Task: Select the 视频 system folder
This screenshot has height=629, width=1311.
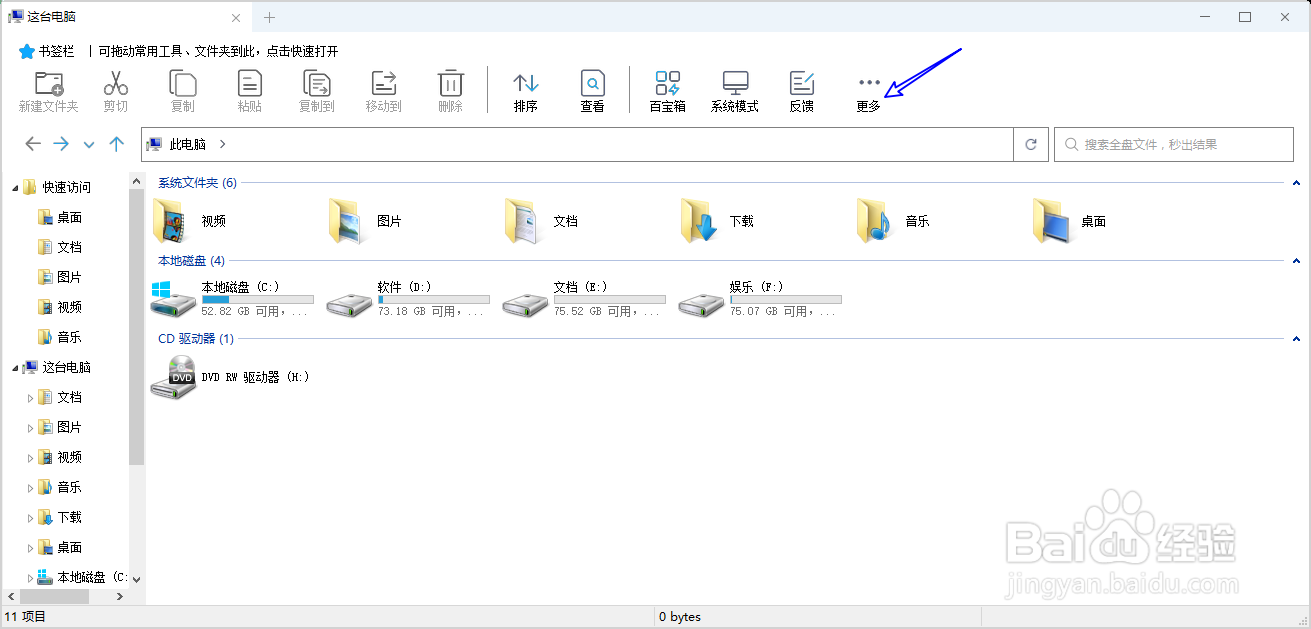Action: (x=190, y=221)
